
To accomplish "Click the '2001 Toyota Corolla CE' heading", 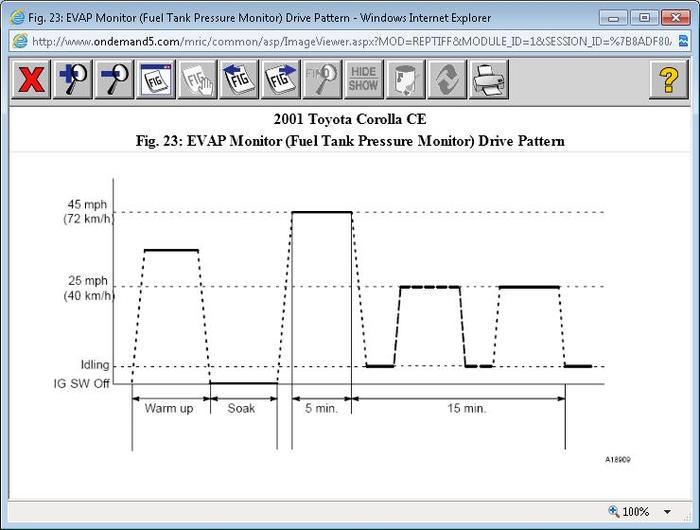I will point(350,119).
